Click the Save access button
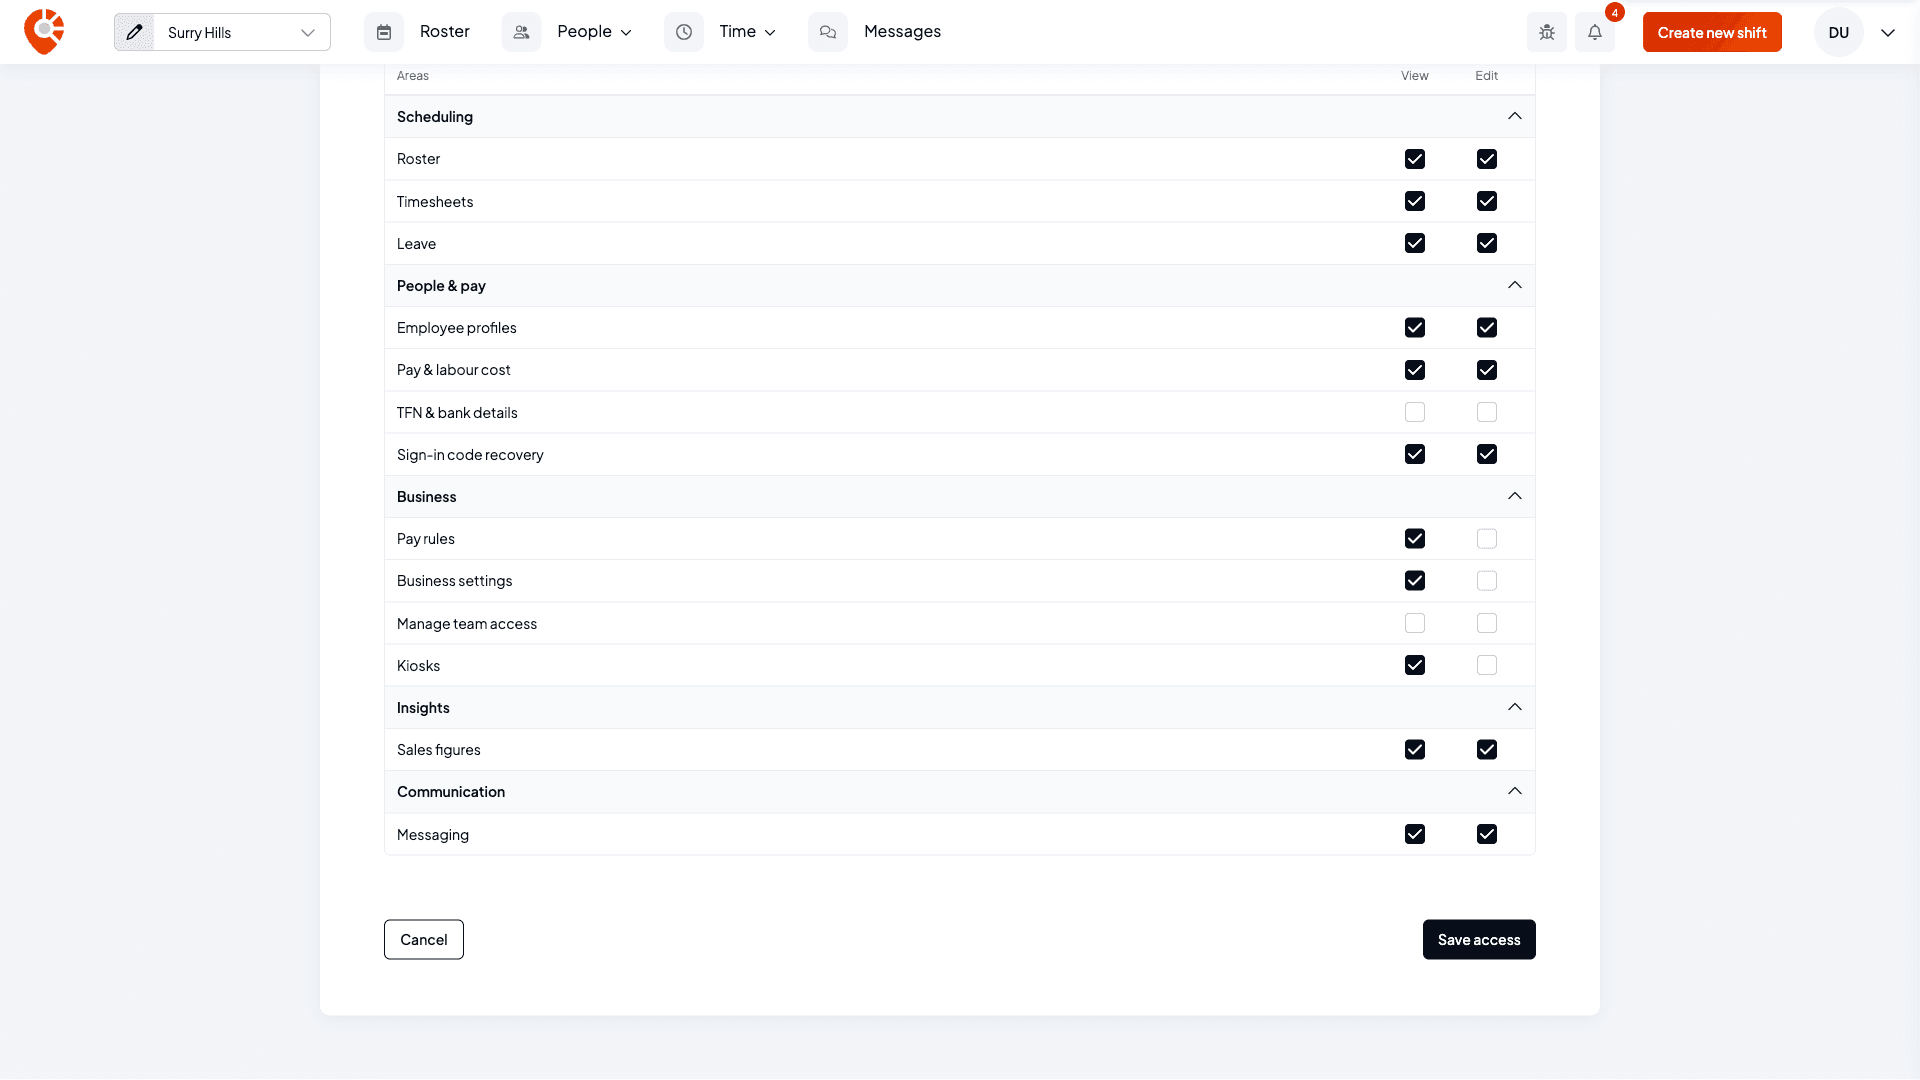The width and height of the screenshot is (1920, 1080). [1479, 939]
